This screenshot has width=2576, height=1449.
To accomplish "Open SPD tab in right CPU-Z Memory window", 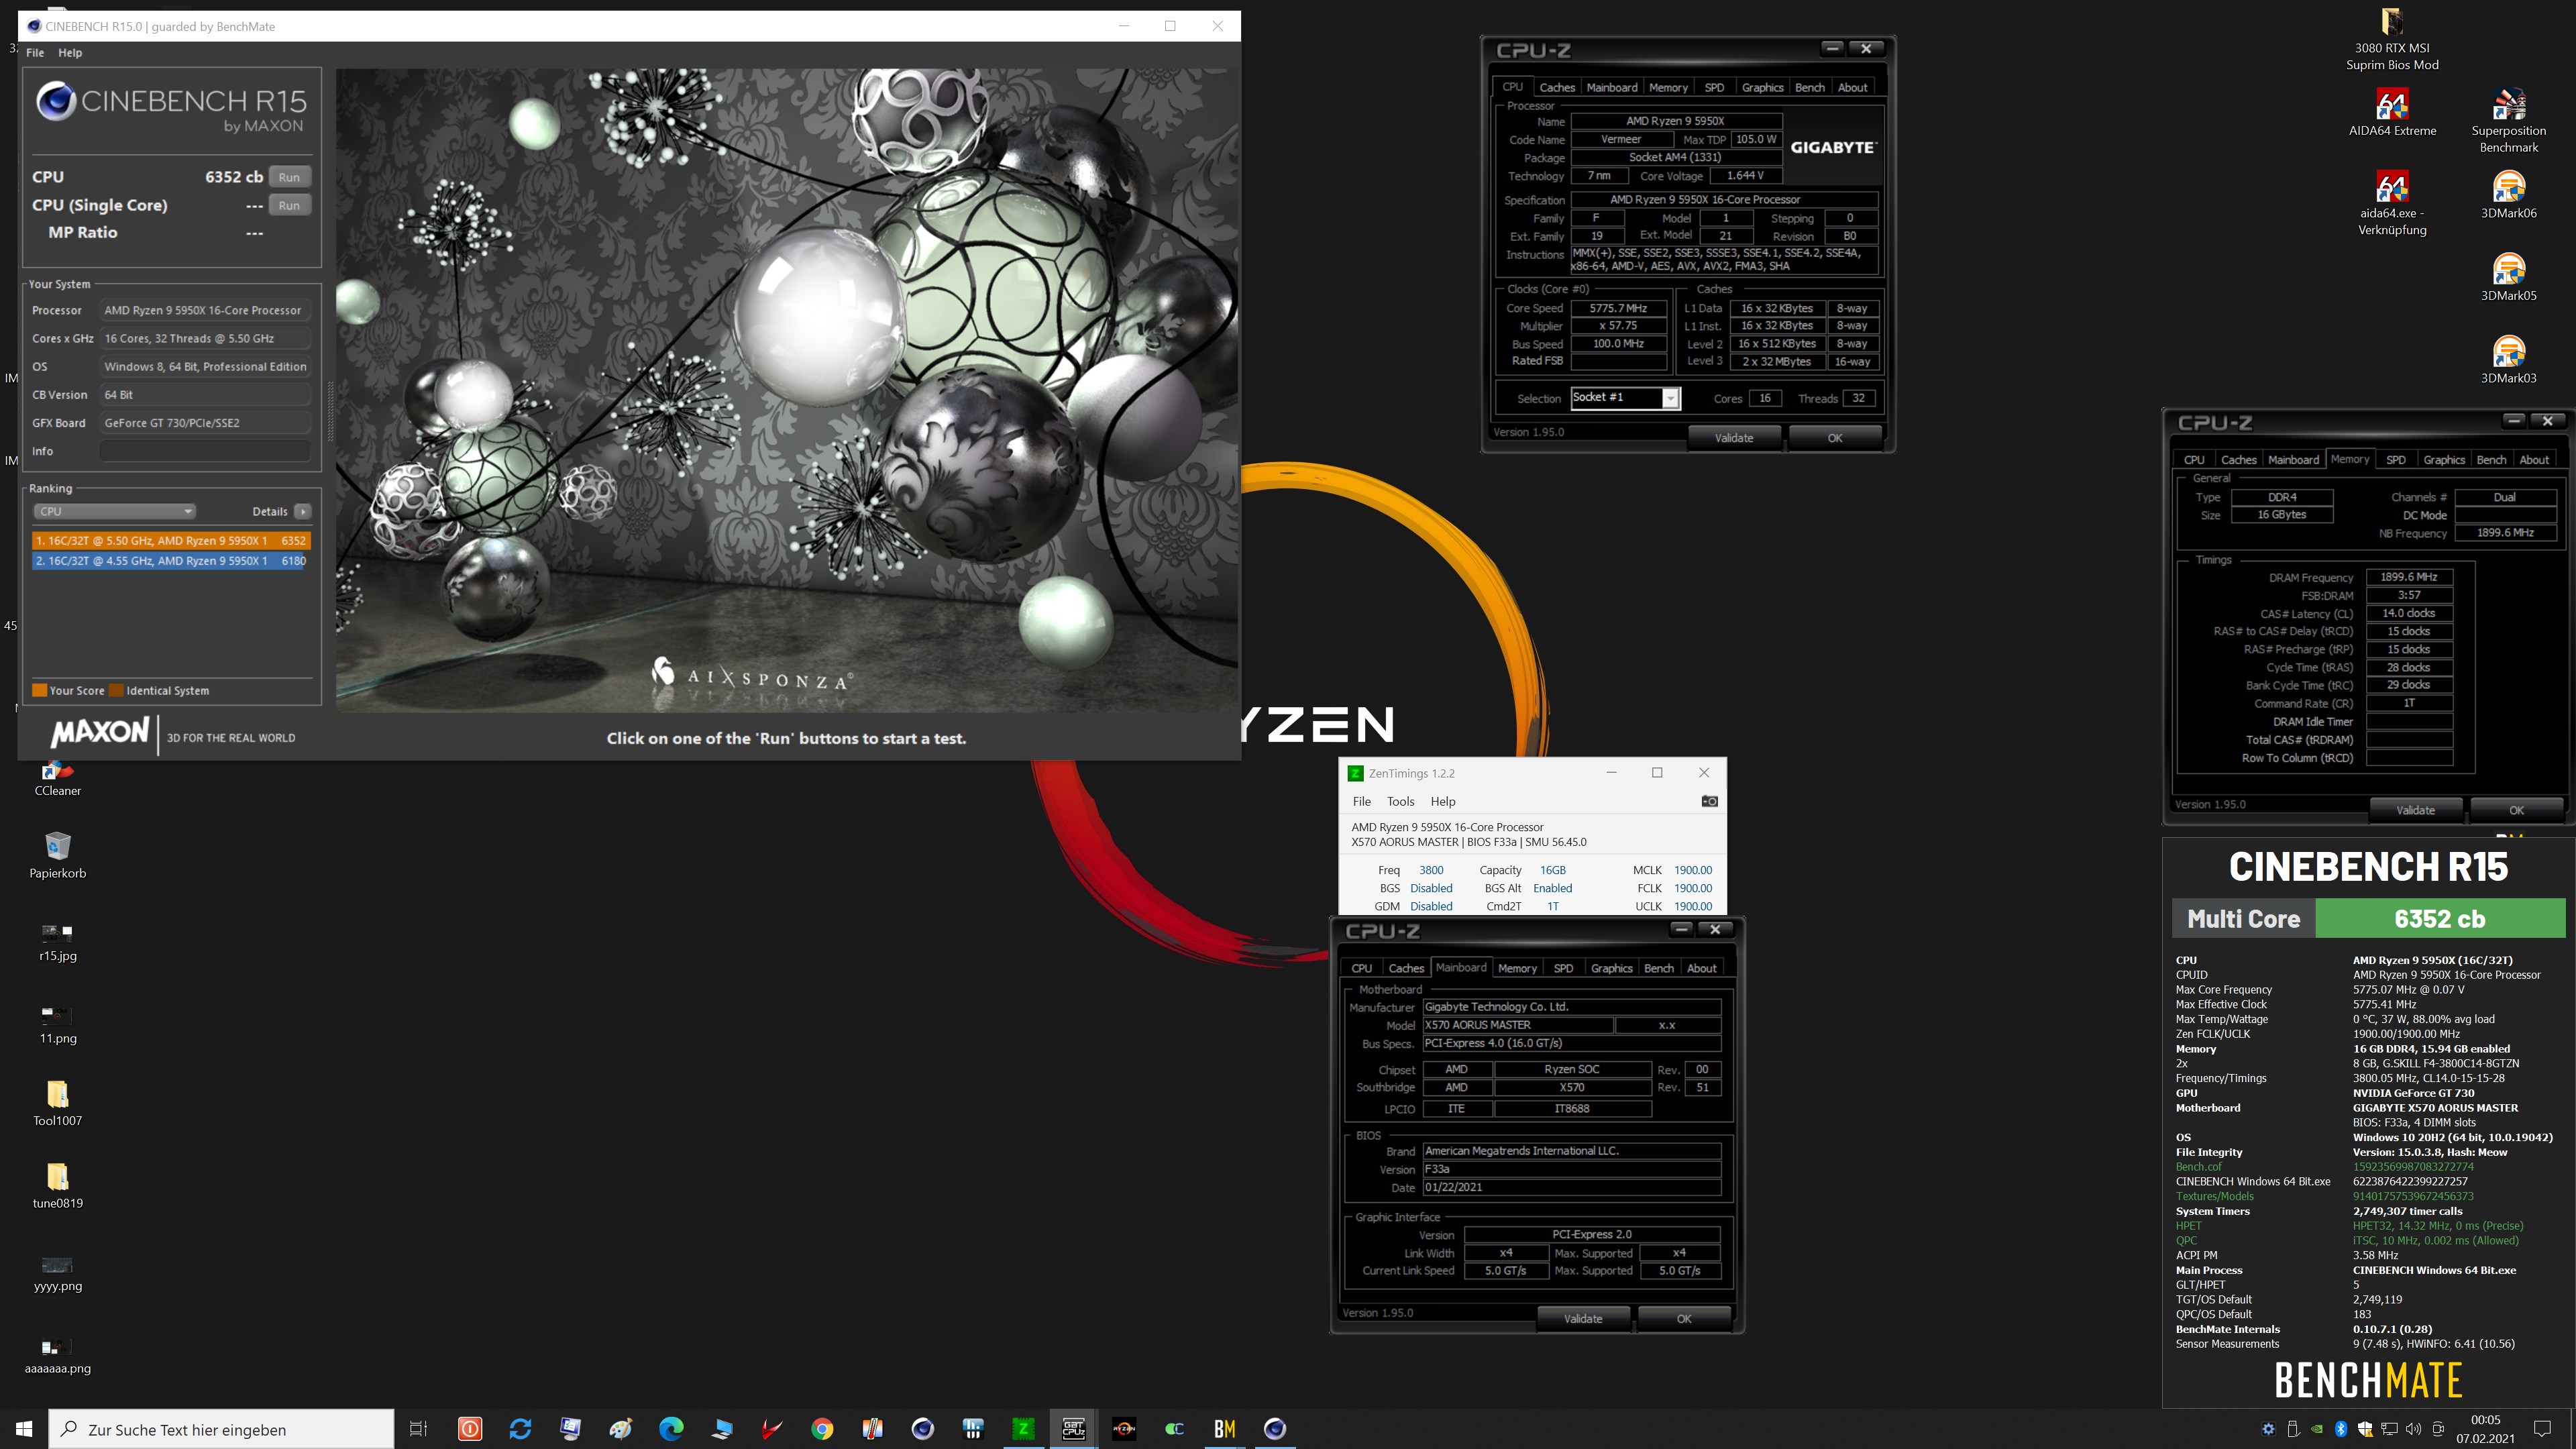I will click(2395, 459).
